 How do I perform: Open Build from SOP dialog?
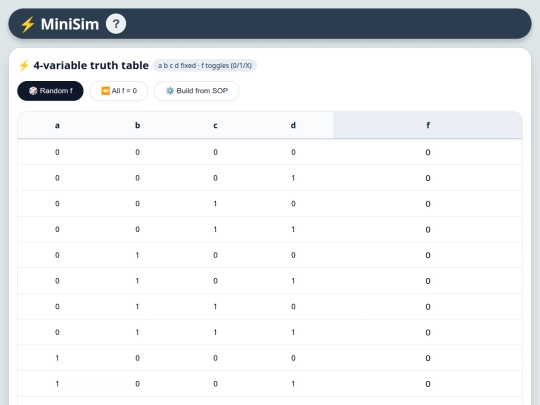pyautogui.click(x=196, y=91)
